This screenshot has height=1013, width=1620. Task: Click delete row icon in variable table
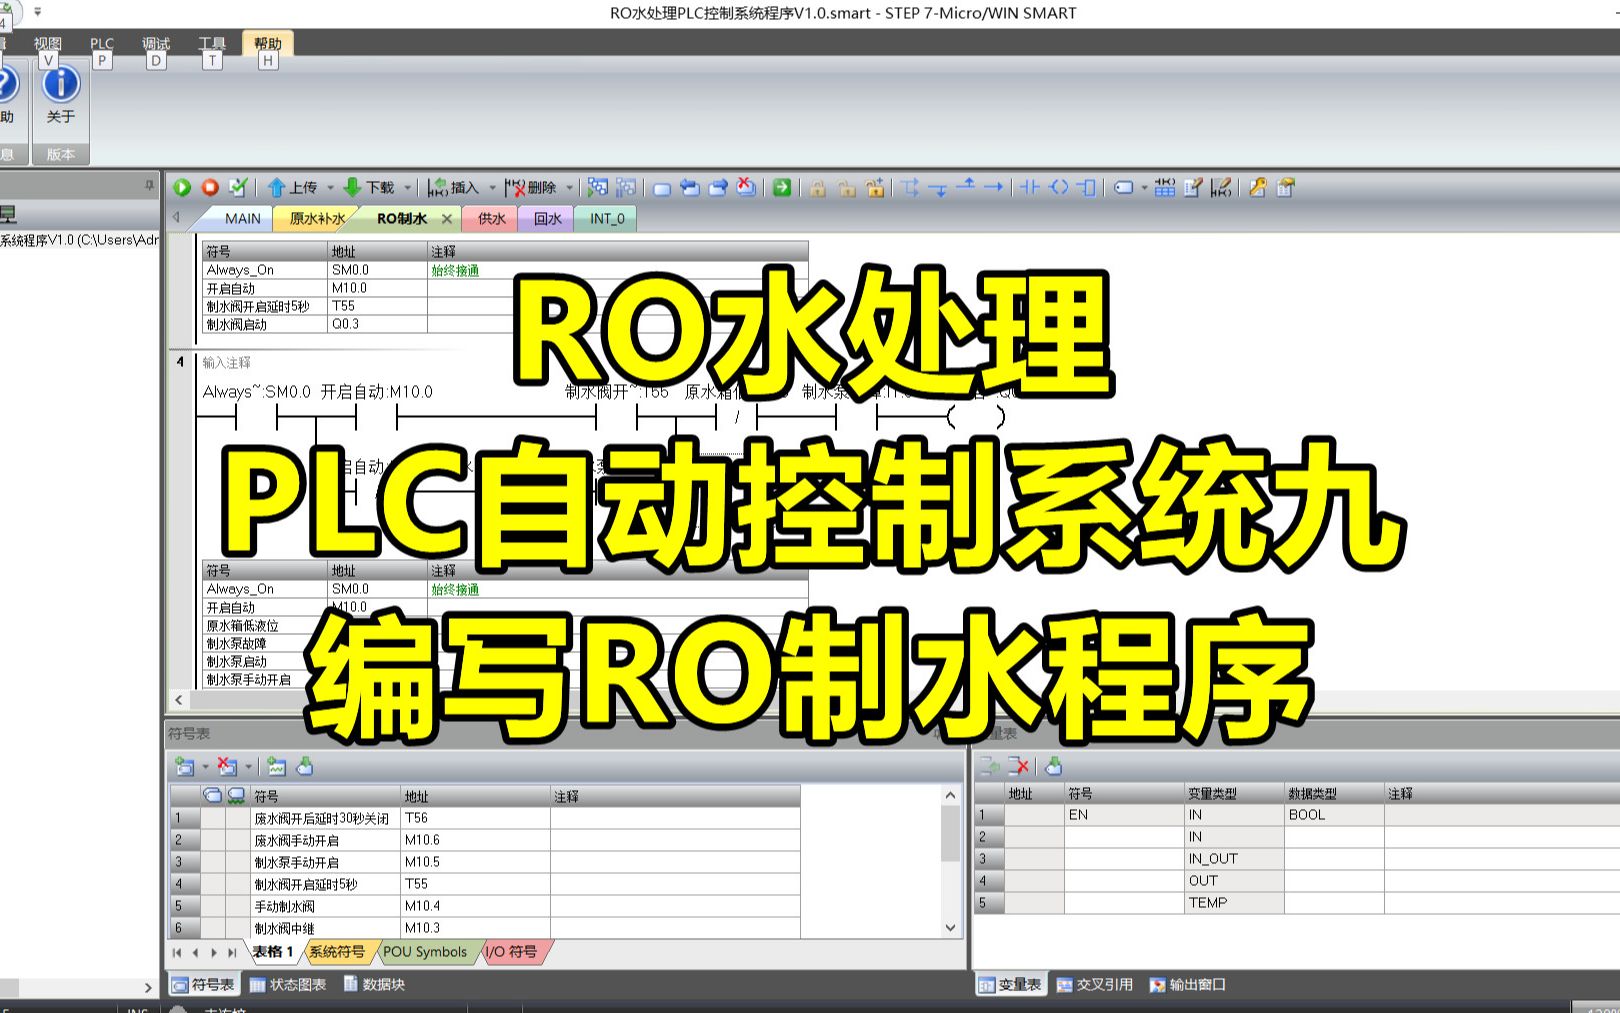click(x=1018, y=766)
